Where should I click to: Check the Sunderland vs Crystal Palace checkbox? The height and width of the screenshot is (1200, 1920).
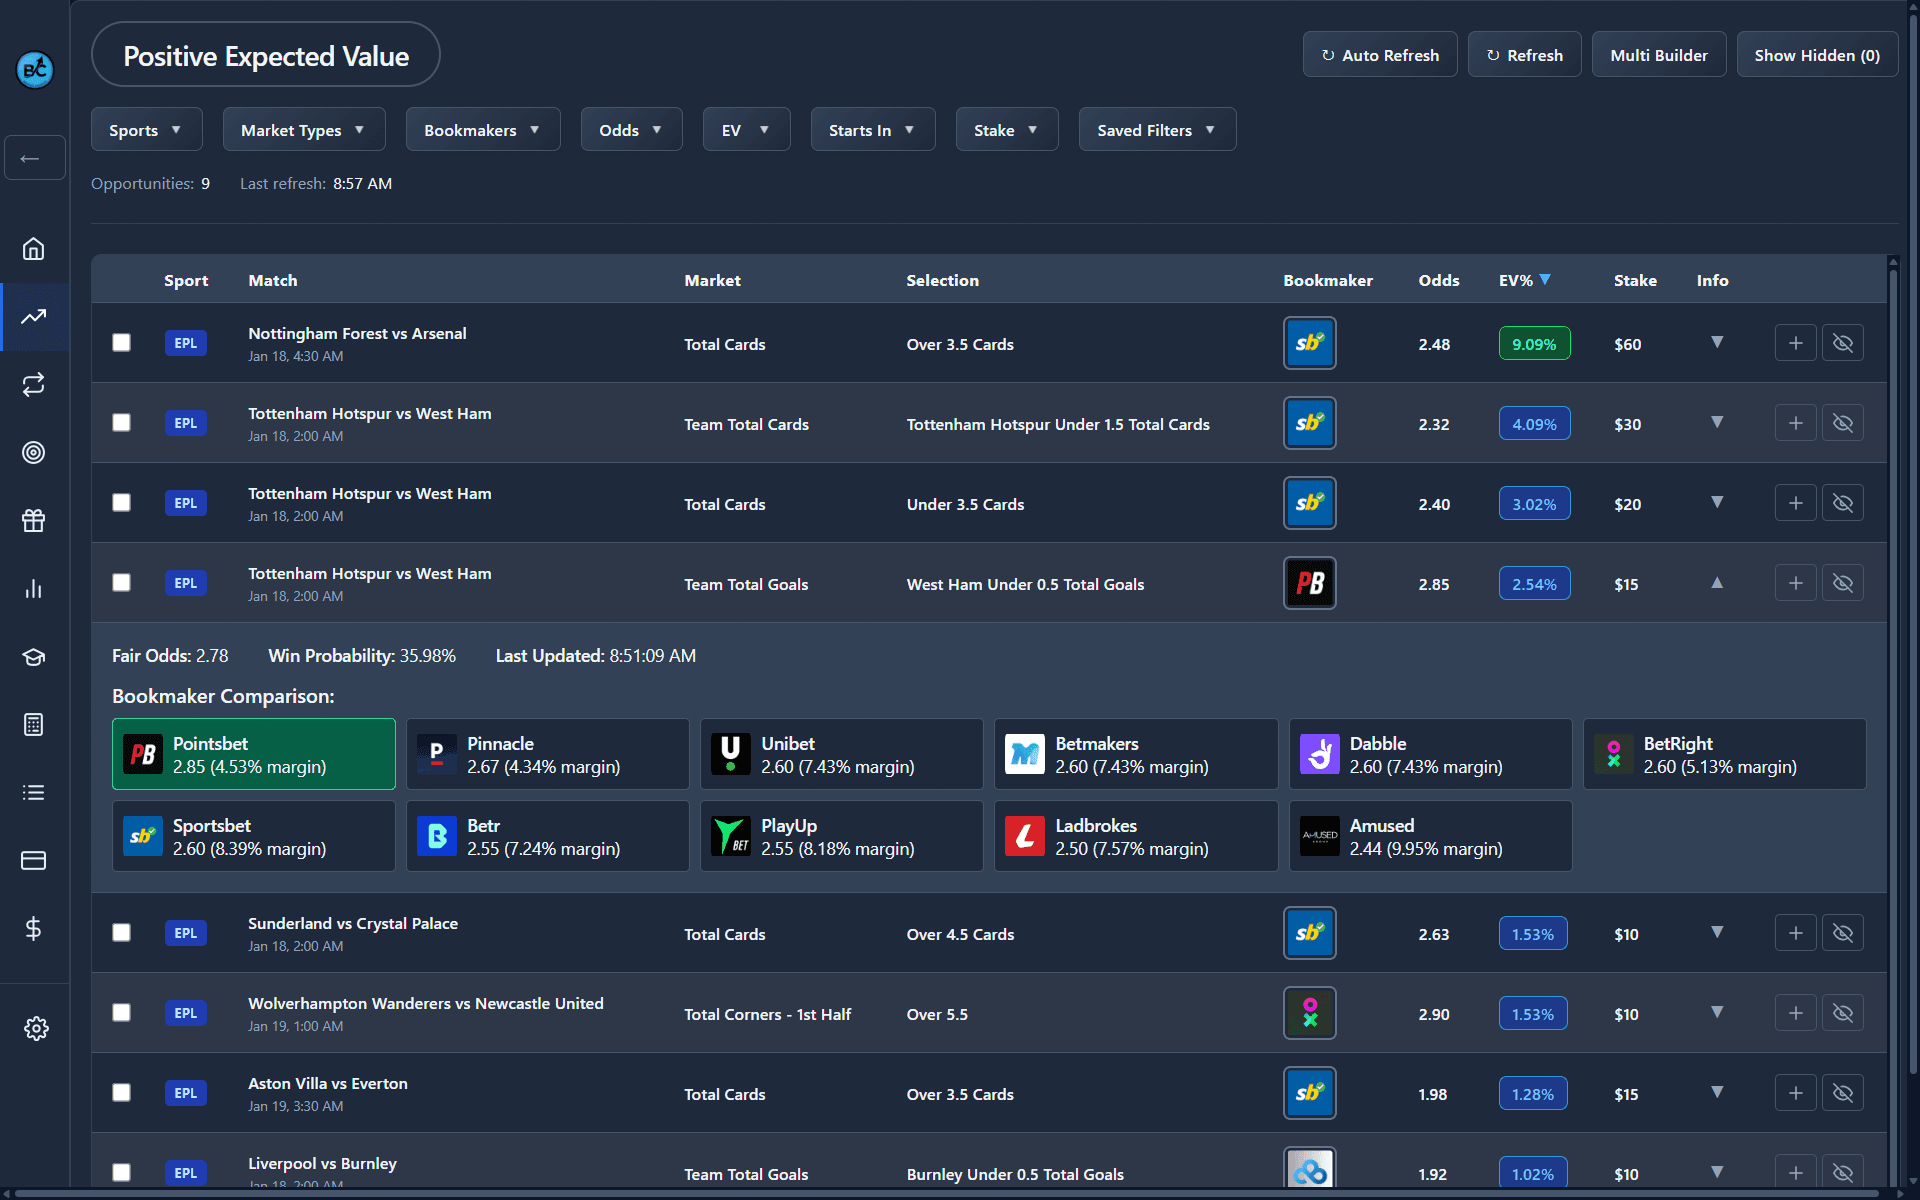121,933
